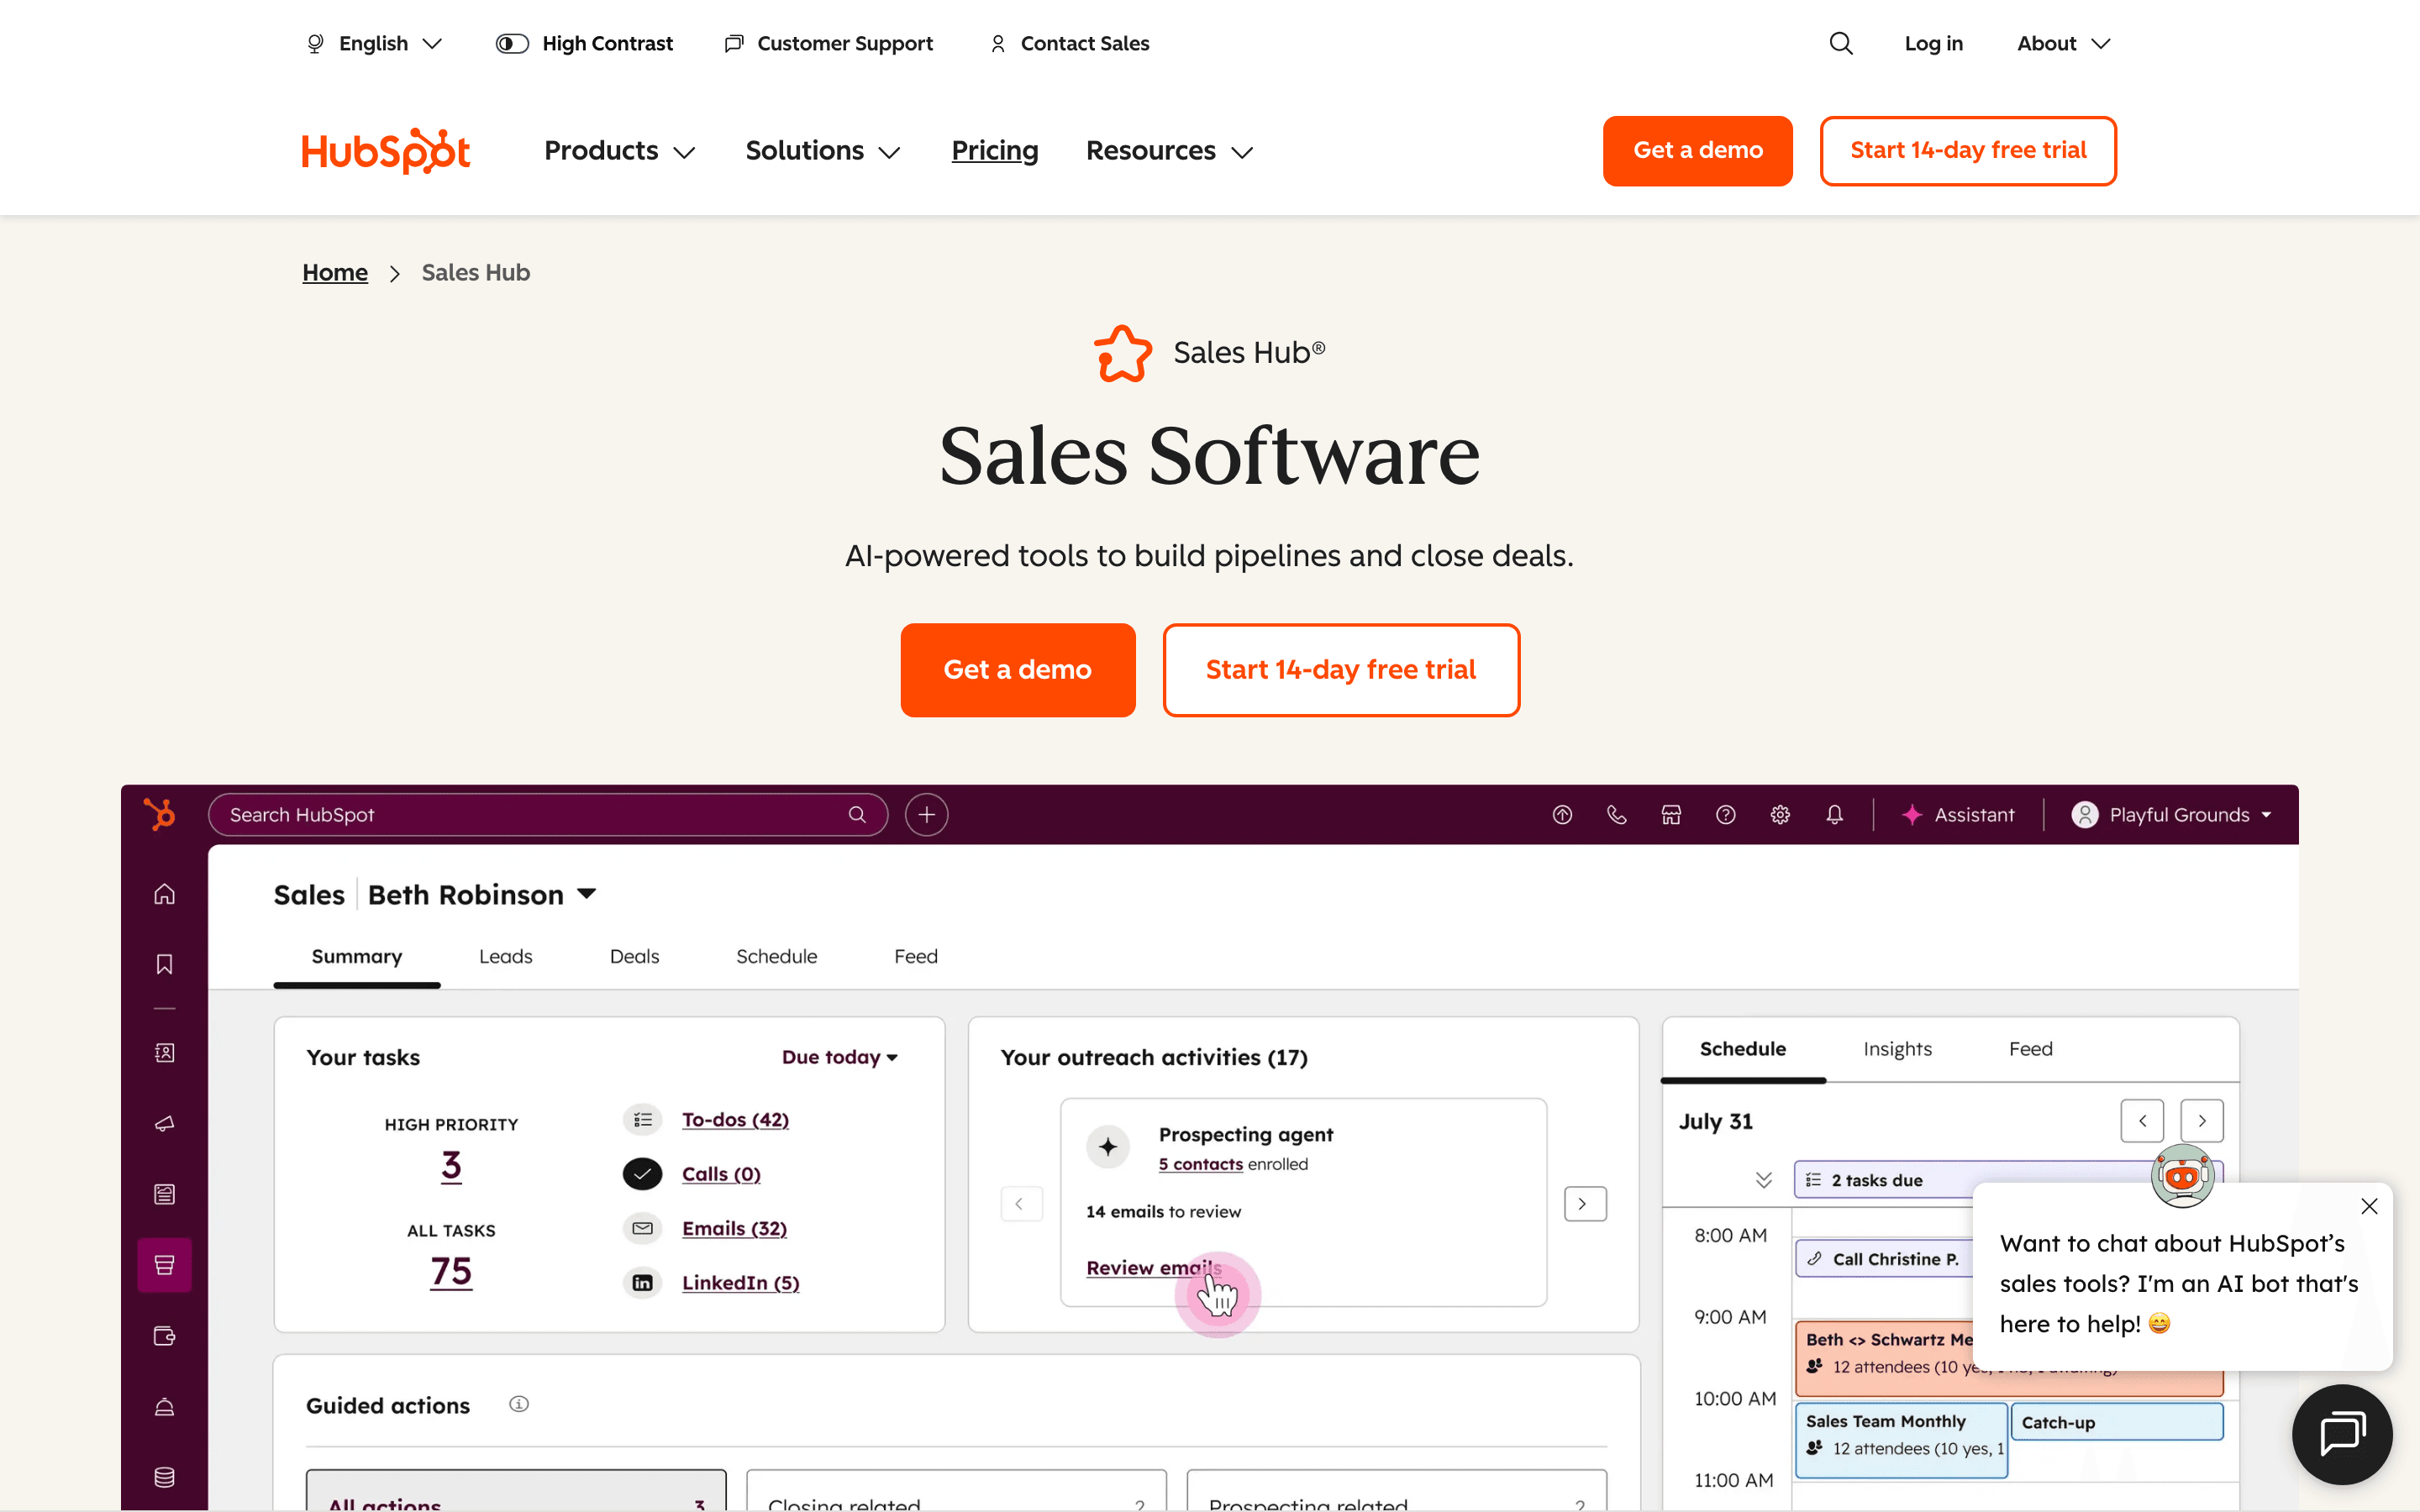The width and height of the screenshot is (2420, 1512).
Task: Click the 5 contacts enrolled link
Action: point(1200,1164)
